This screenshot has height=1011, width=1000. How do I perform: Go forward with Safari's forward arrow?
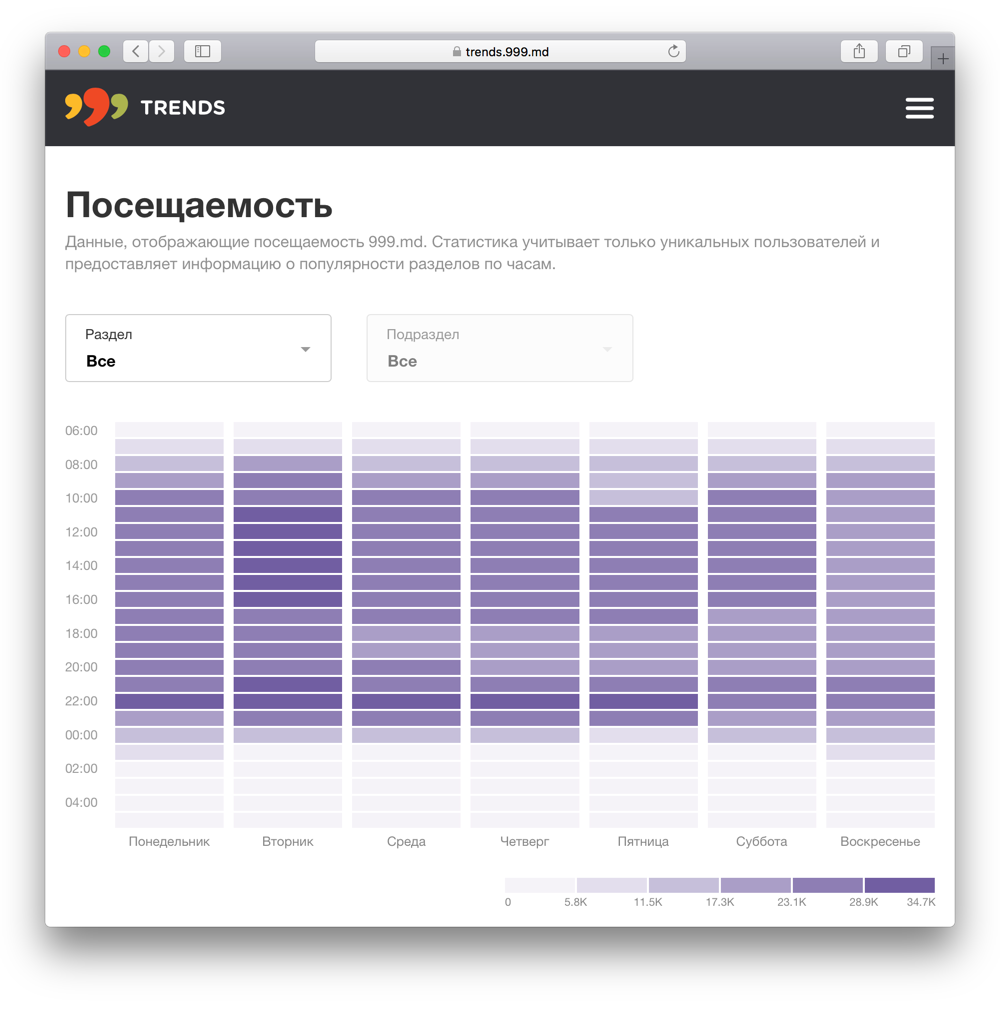click(162, 51)
